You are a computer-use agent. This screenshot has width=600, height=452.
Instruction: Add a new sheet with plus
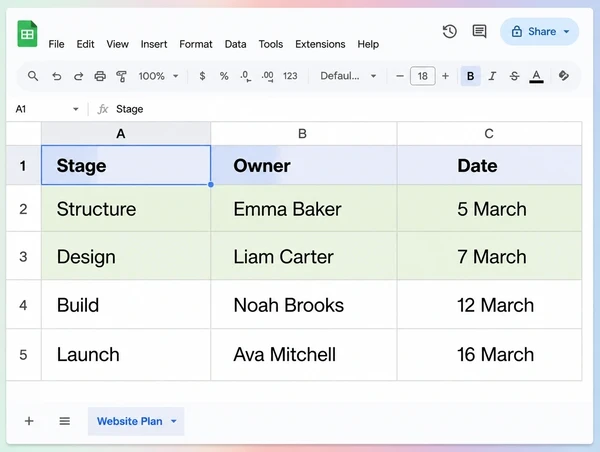pyautogui.click(x=29, y=421)
